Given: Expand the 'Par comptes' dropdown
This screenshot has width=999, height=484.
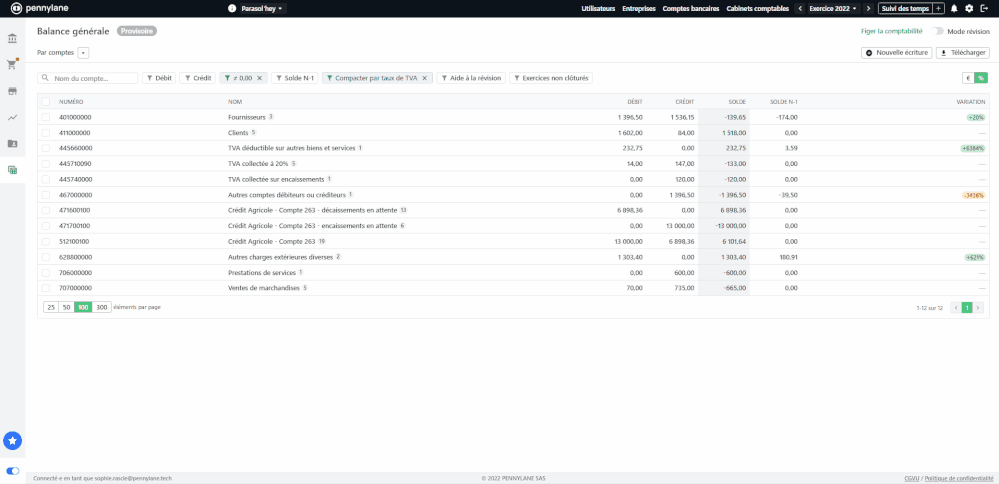Looking at the screenshot, I should (x=83, y=53).
